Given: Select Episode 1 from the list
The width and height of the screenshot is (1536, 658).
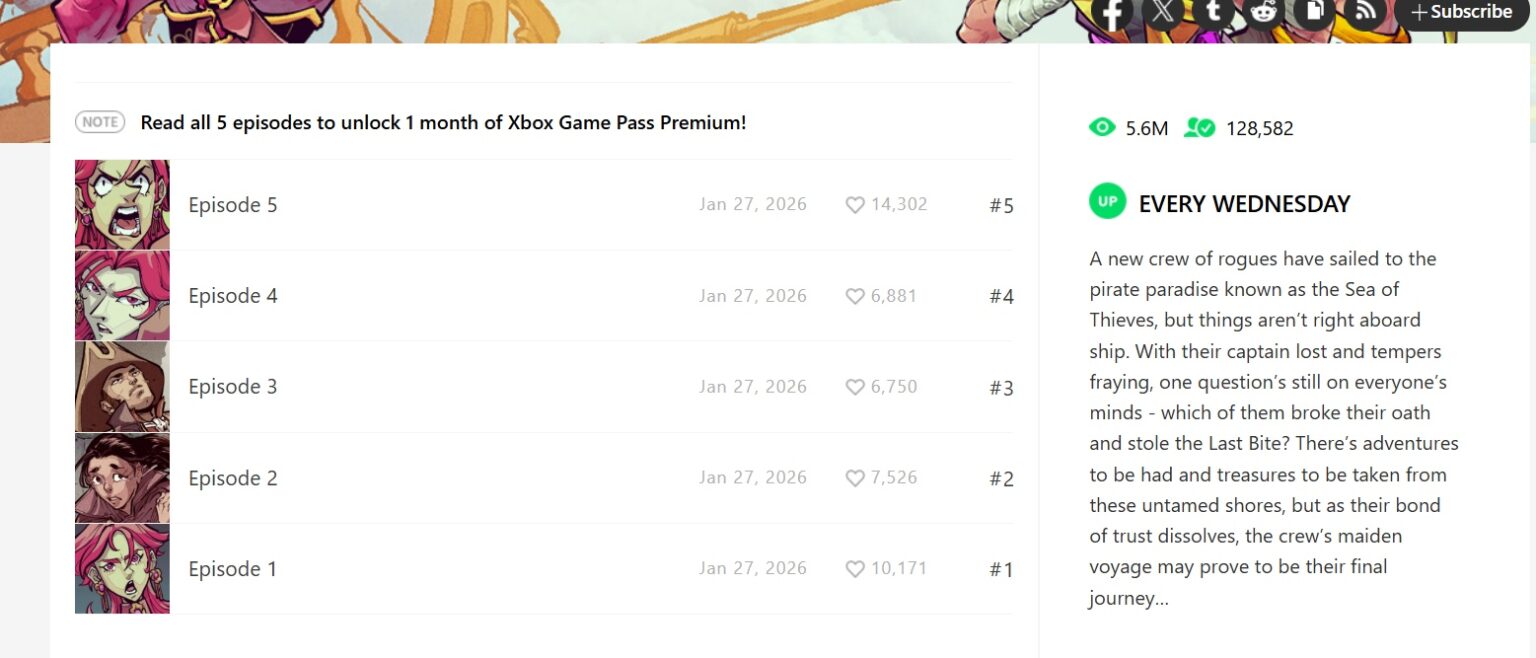Looking at the screenshot, I should pyautogui.click(x=233, y=569).
